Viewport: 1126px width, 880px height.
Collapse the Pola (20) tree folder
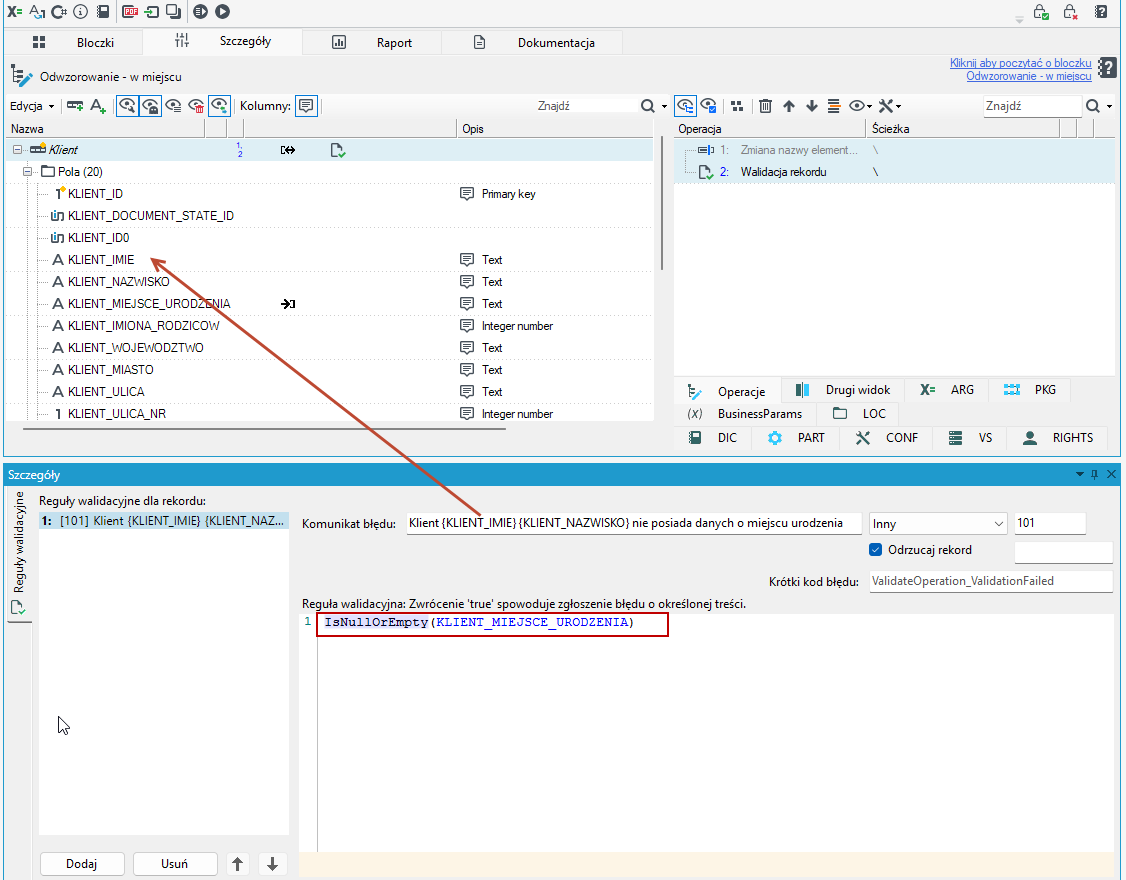(27, 172)
